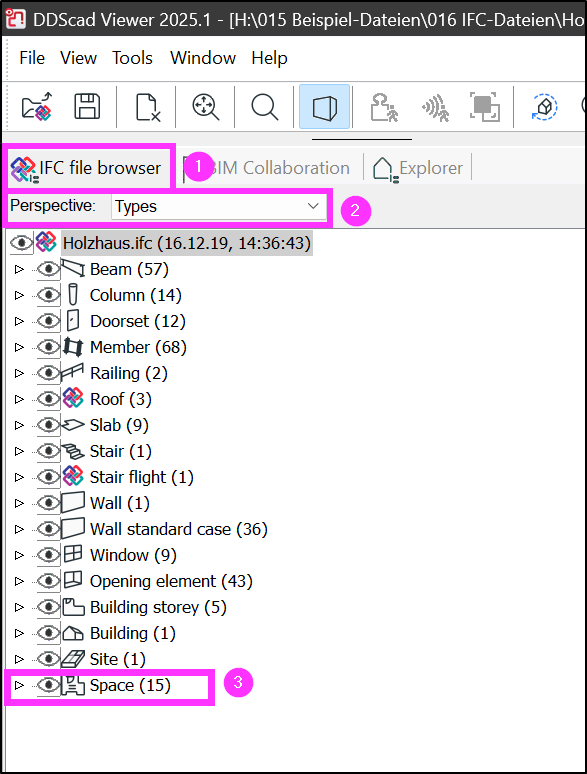Click the Save floppy disk icon
The image size is (587, 774).
tap(87, 106)
